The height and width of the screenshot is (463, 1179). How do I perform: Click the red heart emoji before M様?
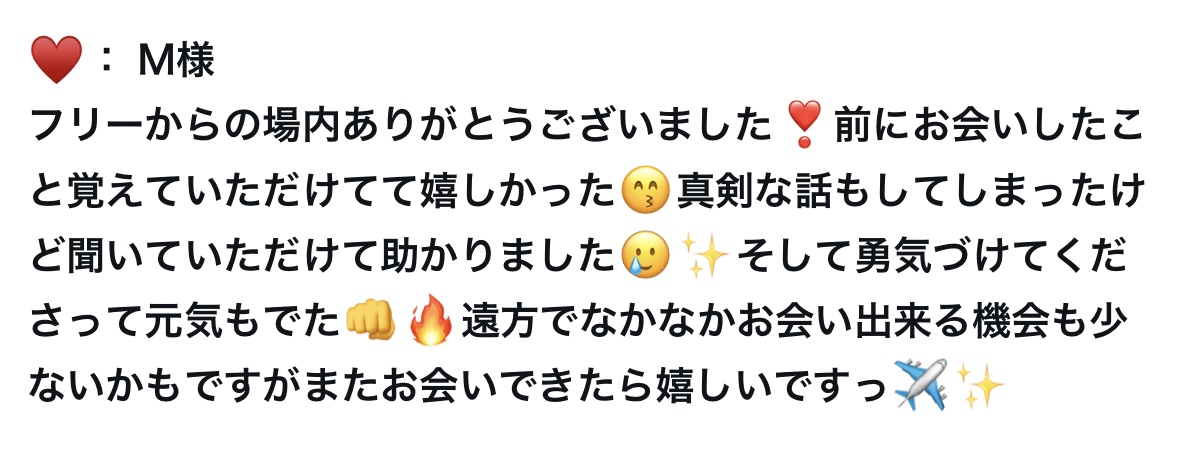(56, 59)
